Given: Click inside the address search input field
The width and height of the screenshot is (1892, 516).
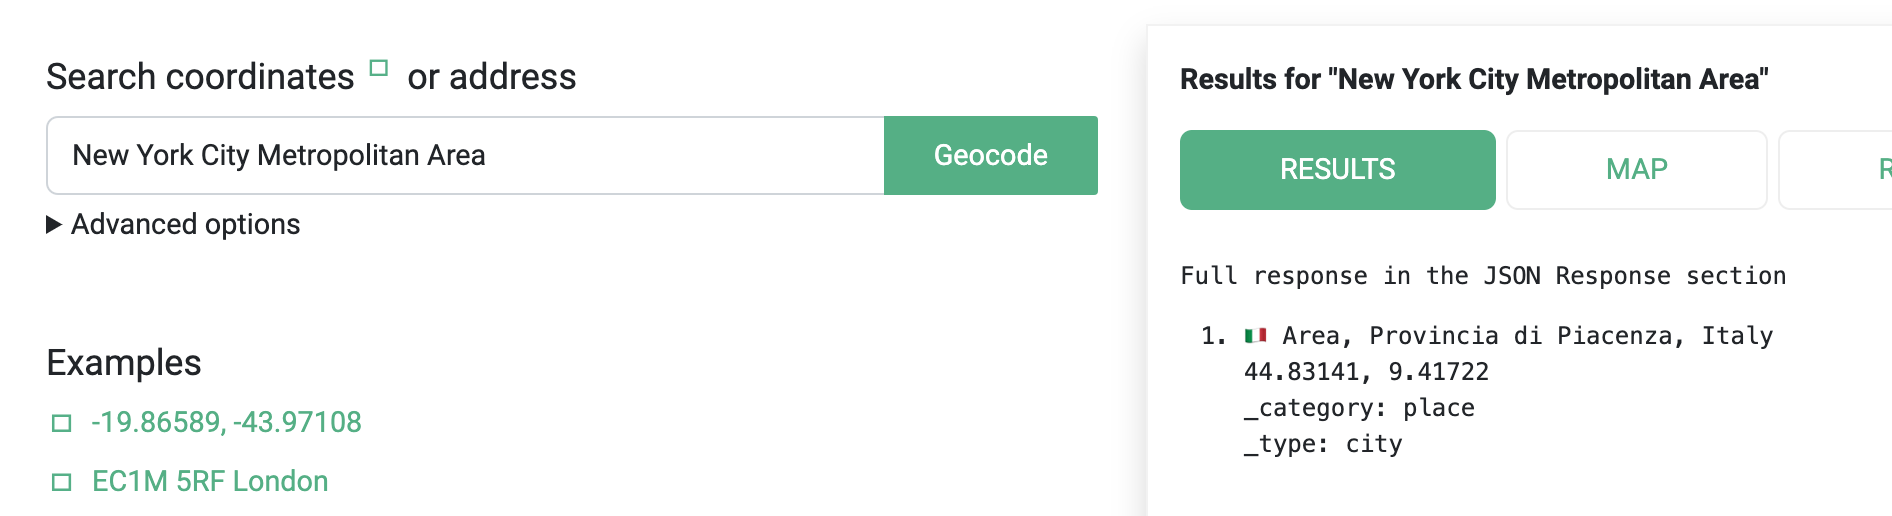Looking at the screenshot, I should click(x=465, y=155).
